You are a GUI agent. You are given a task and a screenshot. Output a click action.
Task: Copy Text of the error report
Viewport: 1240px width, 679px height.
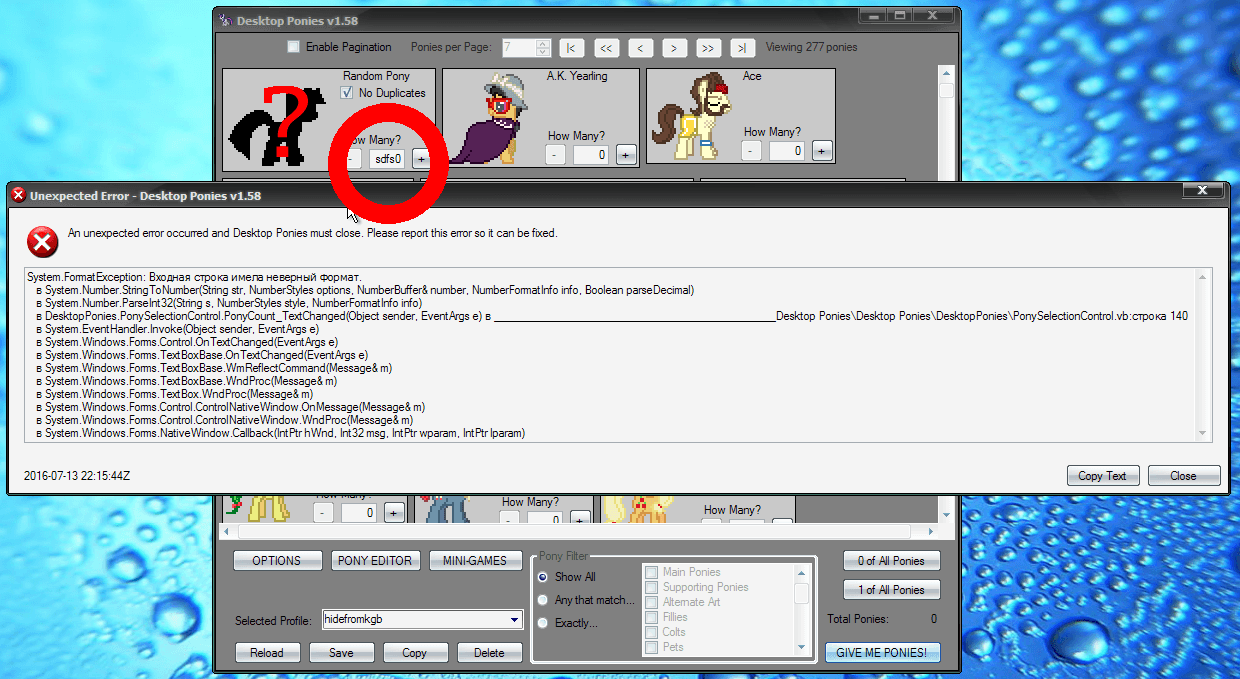[x=1103, y=476]
